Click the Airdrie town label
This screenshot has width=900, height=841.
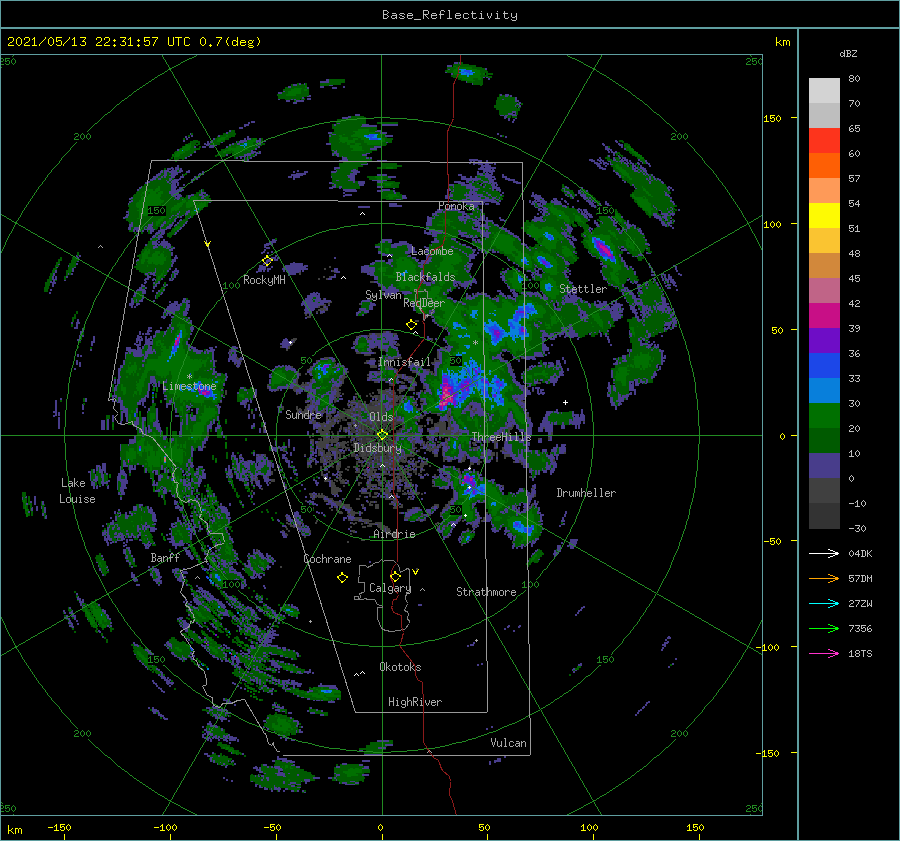pyautogui.click(x=394, y=534)
